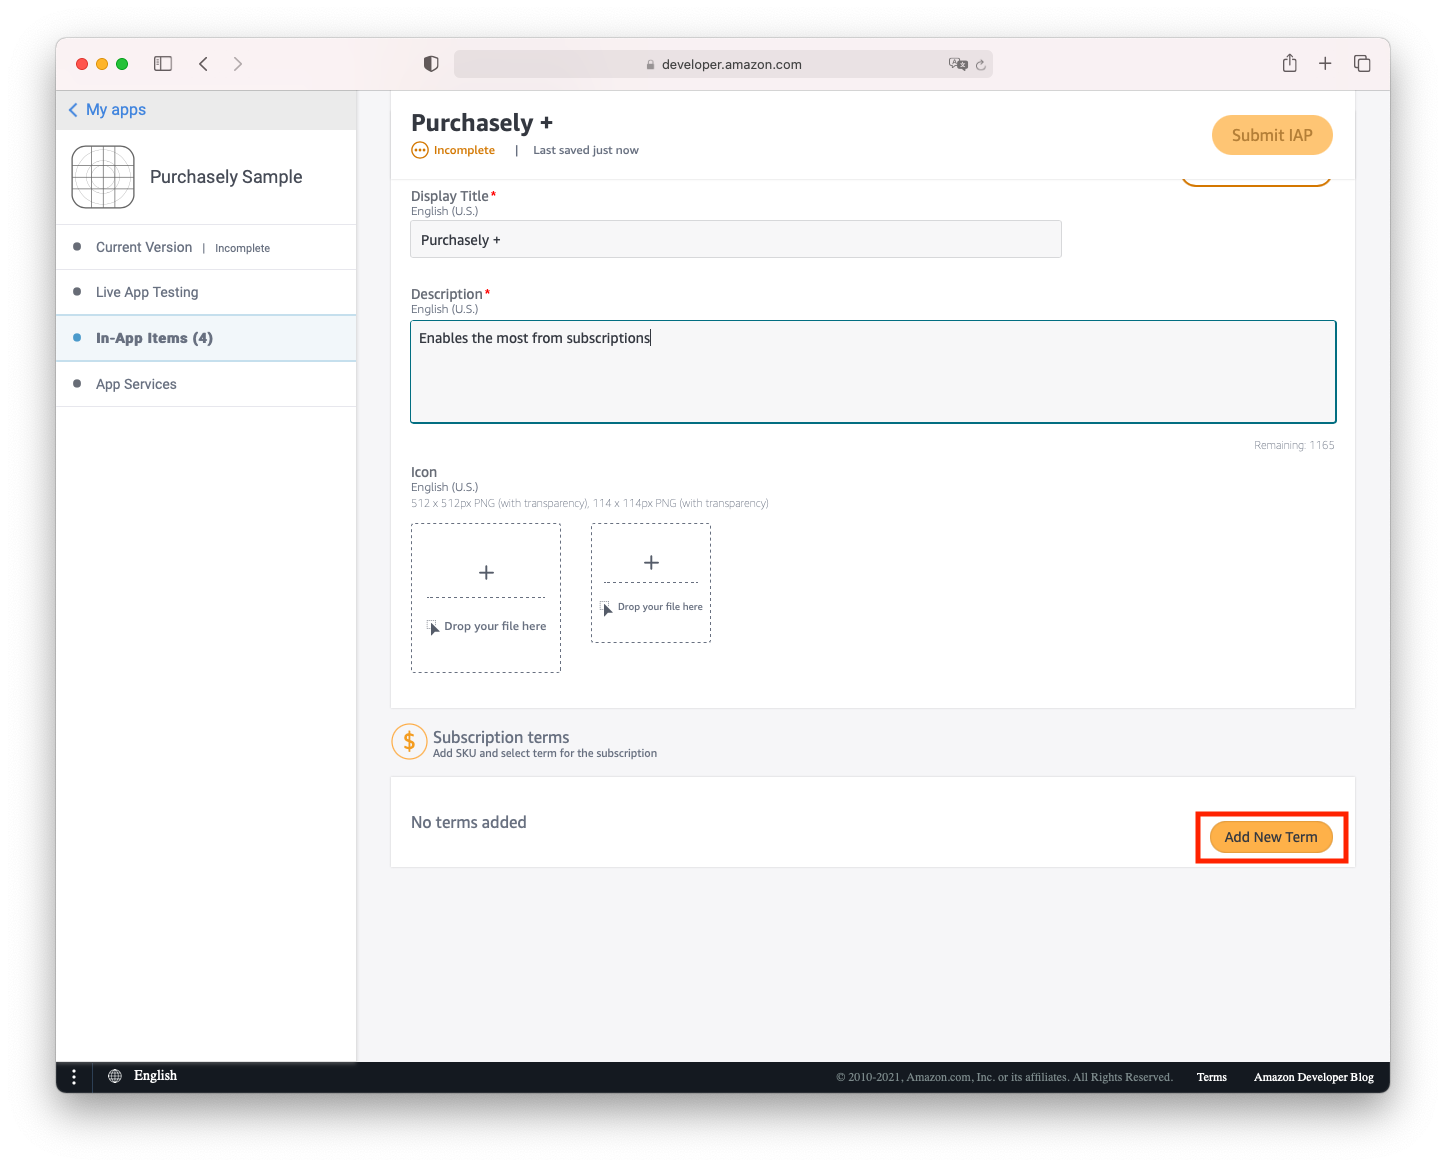
Task: Click the 'No terms added' text
Action: pos(469,822)
